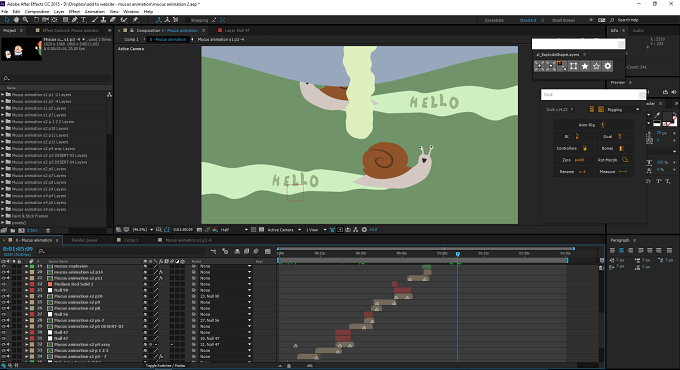Delete selected project item with trash icon
The height and width of the screenshot is (370, 680).
[48, 230]
